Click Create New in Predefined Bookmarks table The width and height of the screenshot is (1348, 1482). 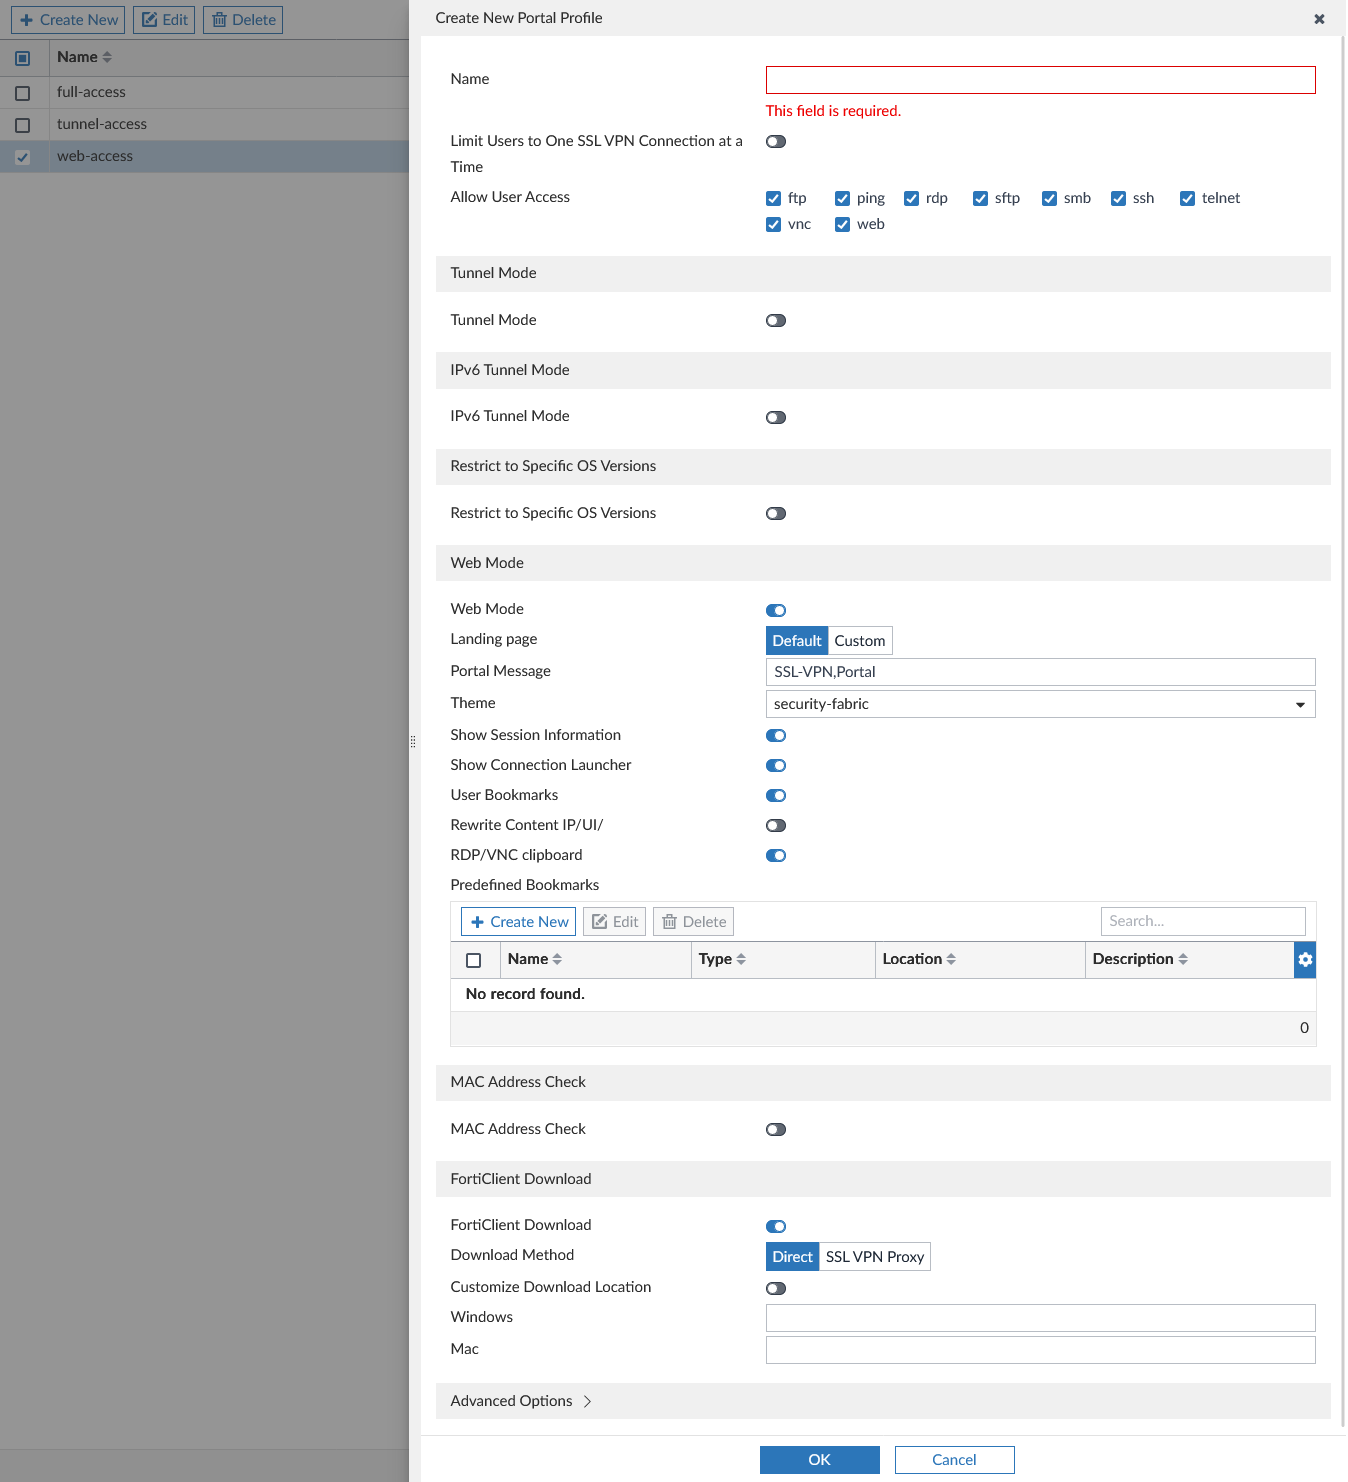(x=517, y=921)
